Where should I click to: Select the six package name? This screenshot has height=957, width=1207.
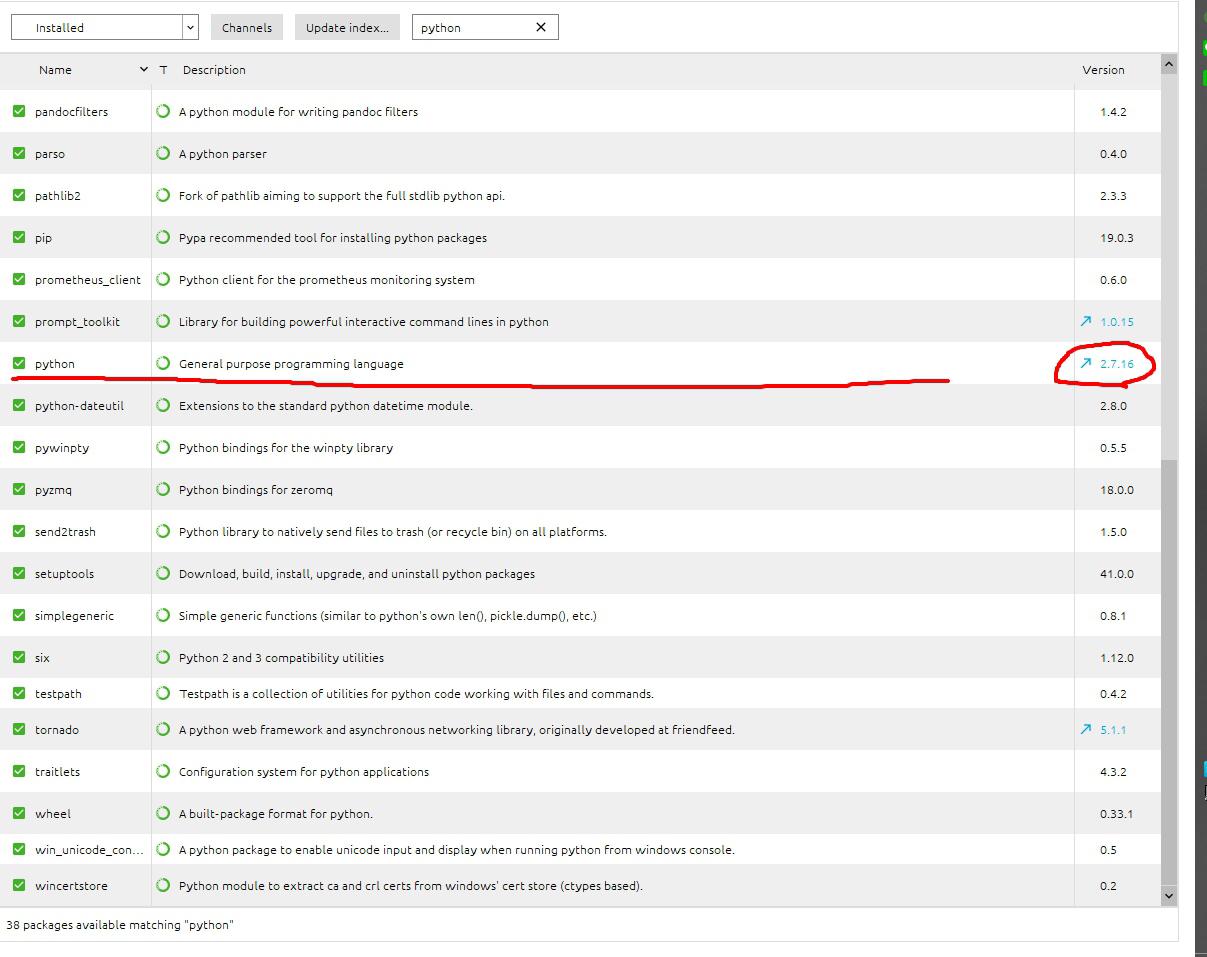tap(42, 658)
